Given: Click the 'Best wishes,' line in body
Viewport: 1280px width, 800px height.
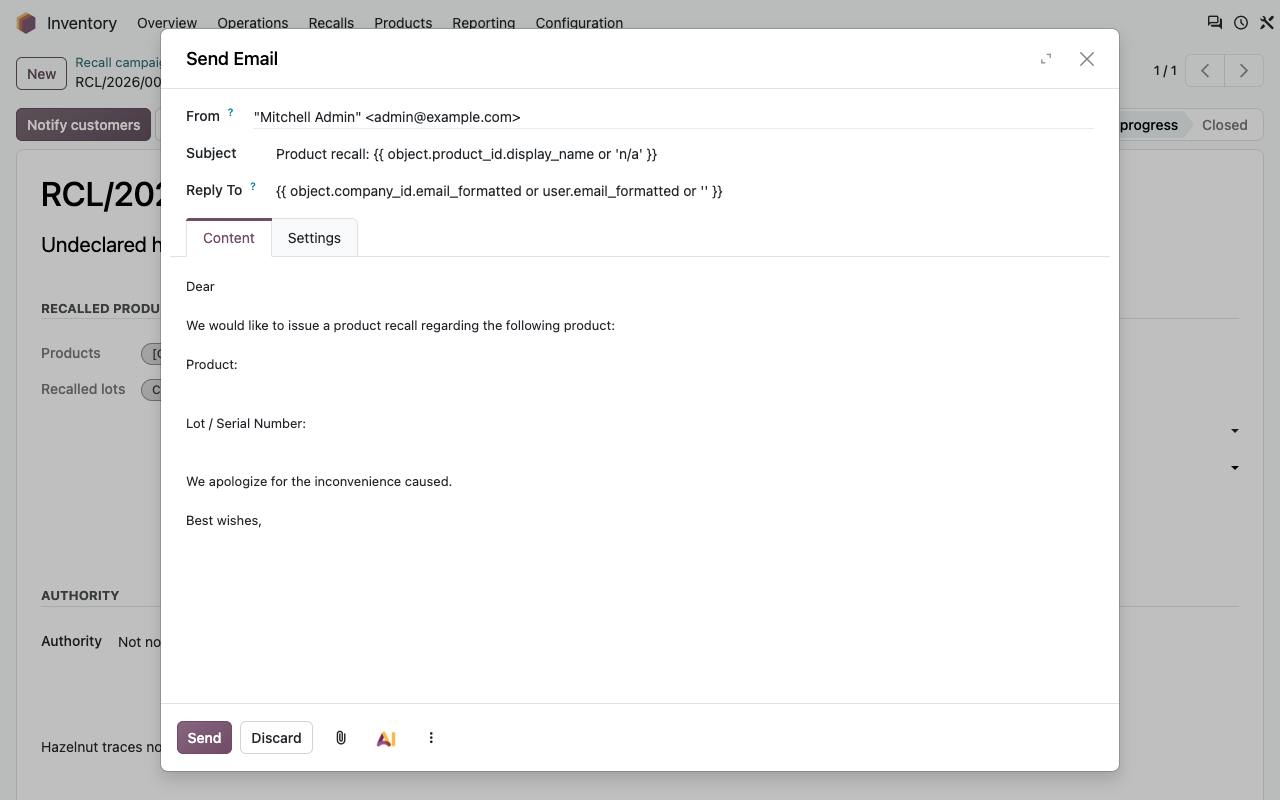Looking at the screenshot, I should coord(224,521).
